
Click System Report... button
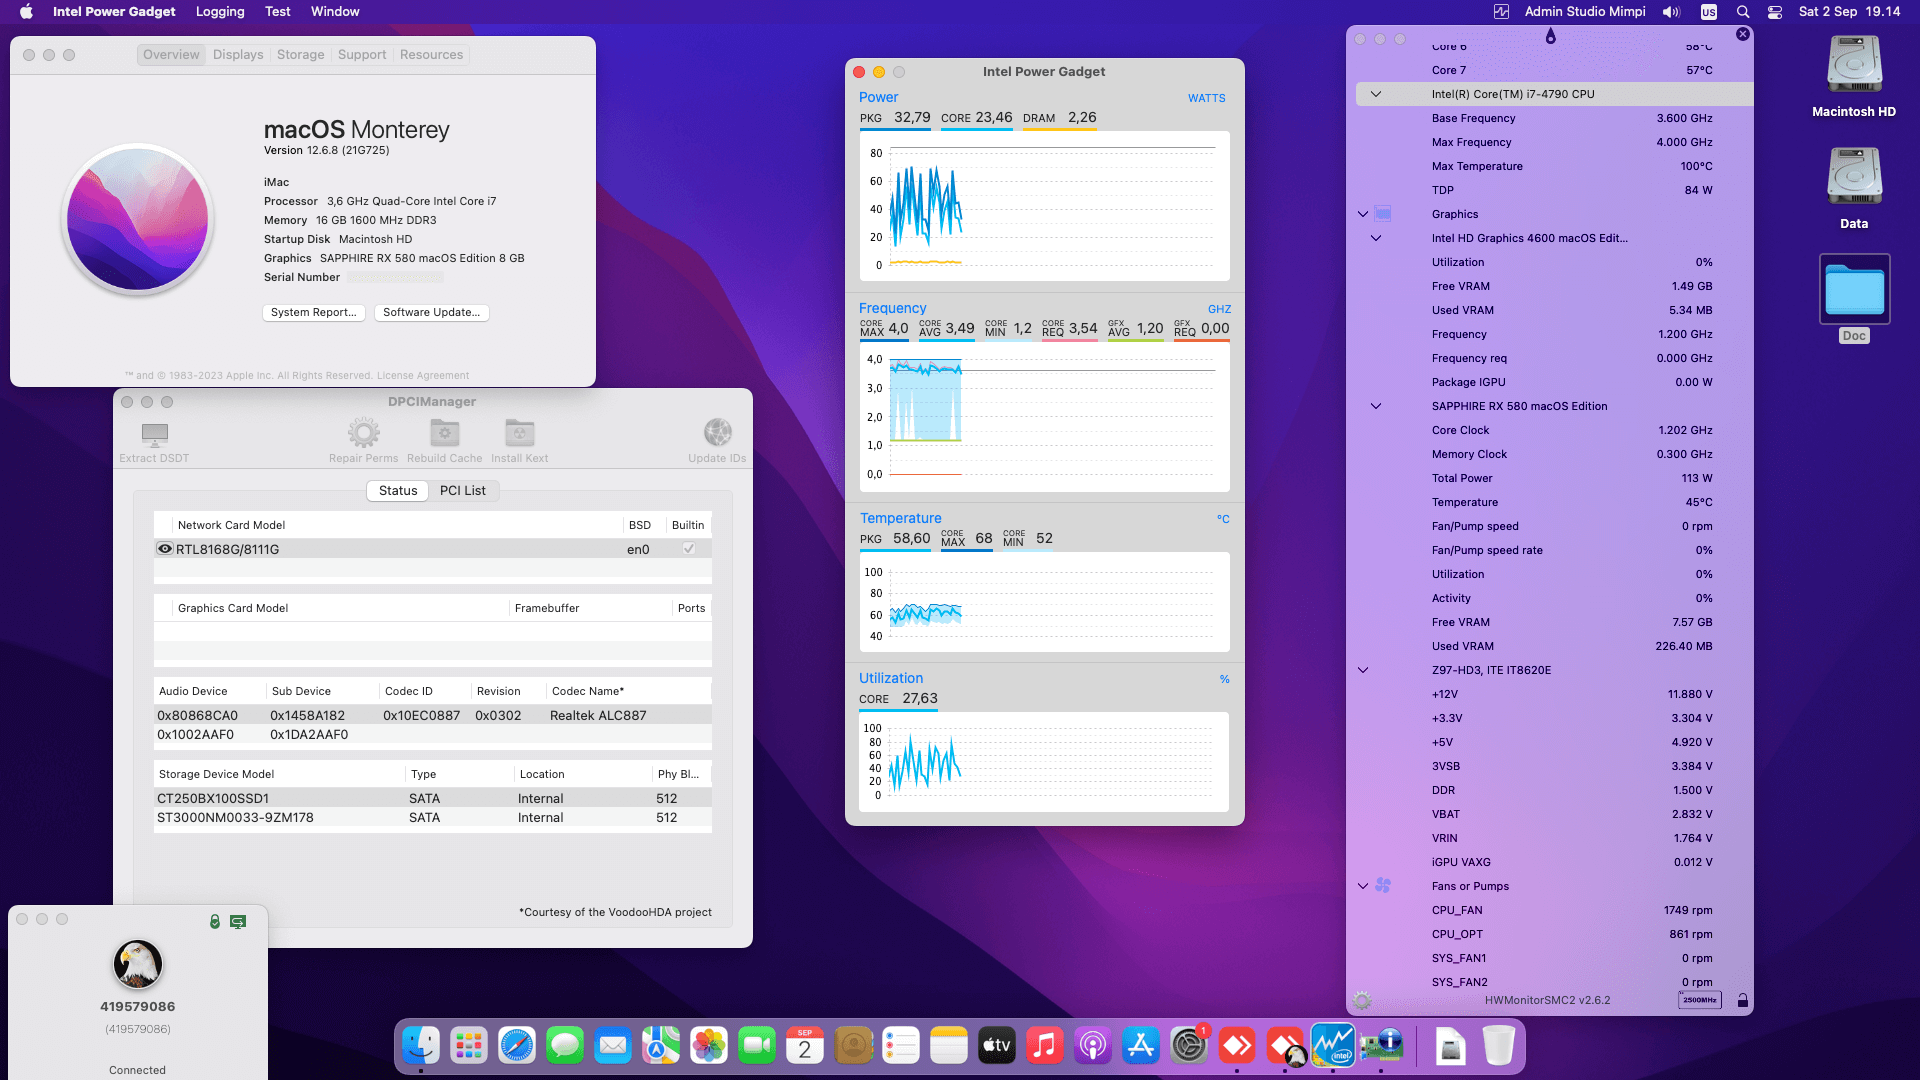tap(314, 312)
